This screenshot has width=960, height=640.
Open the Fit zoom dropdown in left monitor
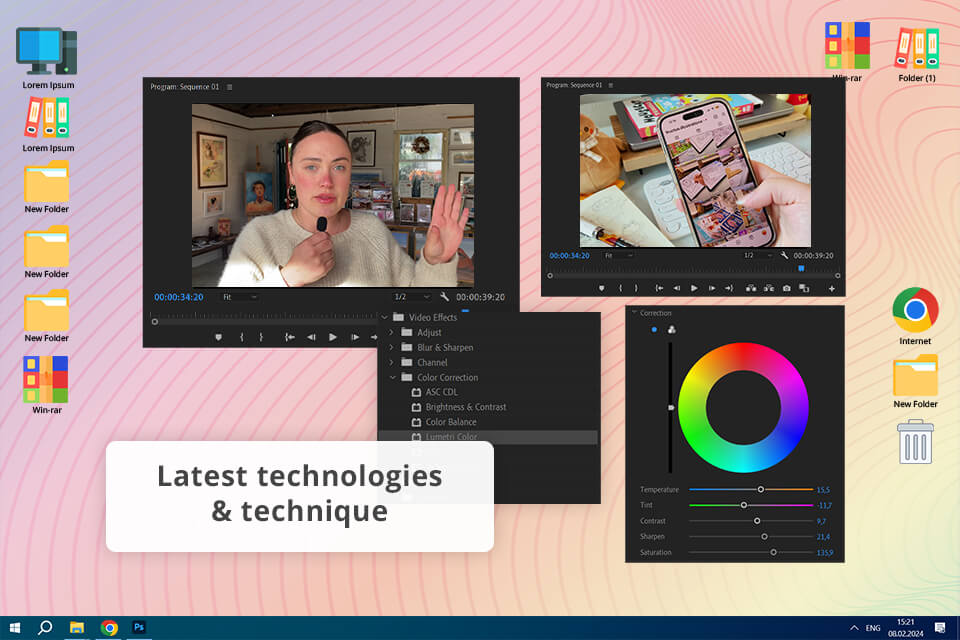pos(240,297)
